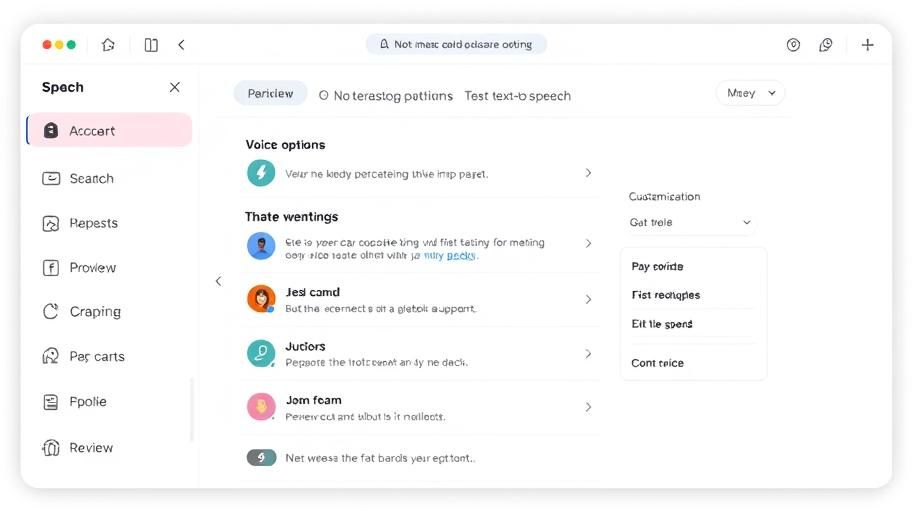Expand the Voice options row chevron
This screenshot has width=912, height=512.
[589, 173]
